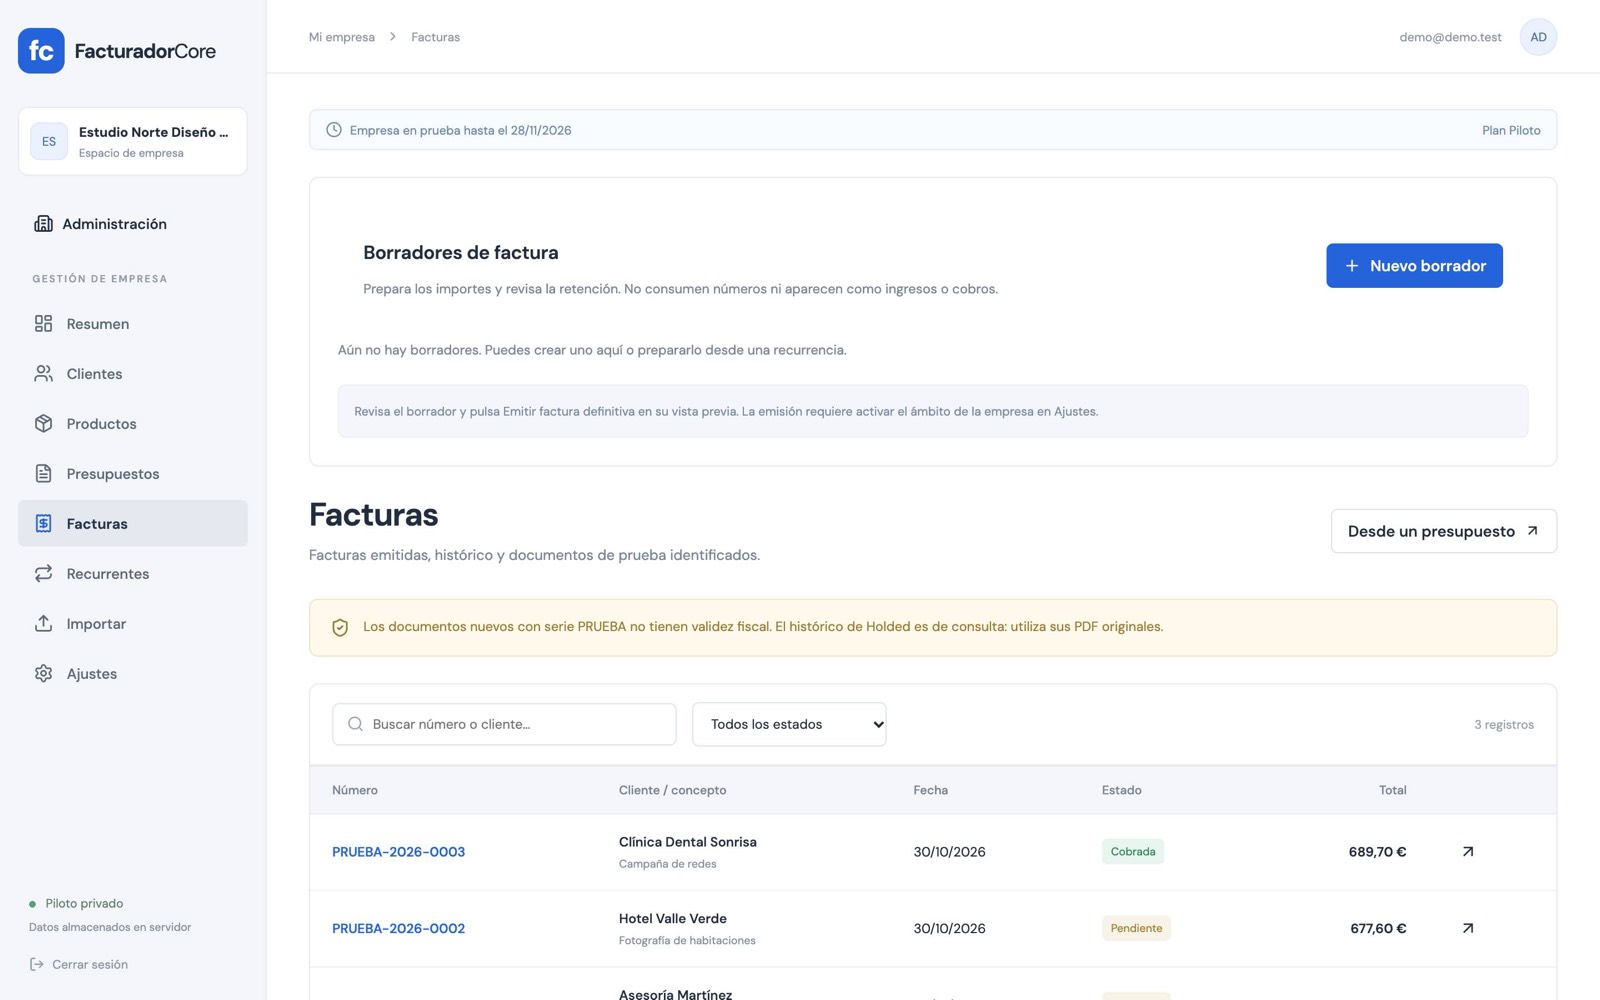Viewport: 1600px width, 1000px height.
Task: Click the Ajustes gear icon
Action: tap(43, 673)
